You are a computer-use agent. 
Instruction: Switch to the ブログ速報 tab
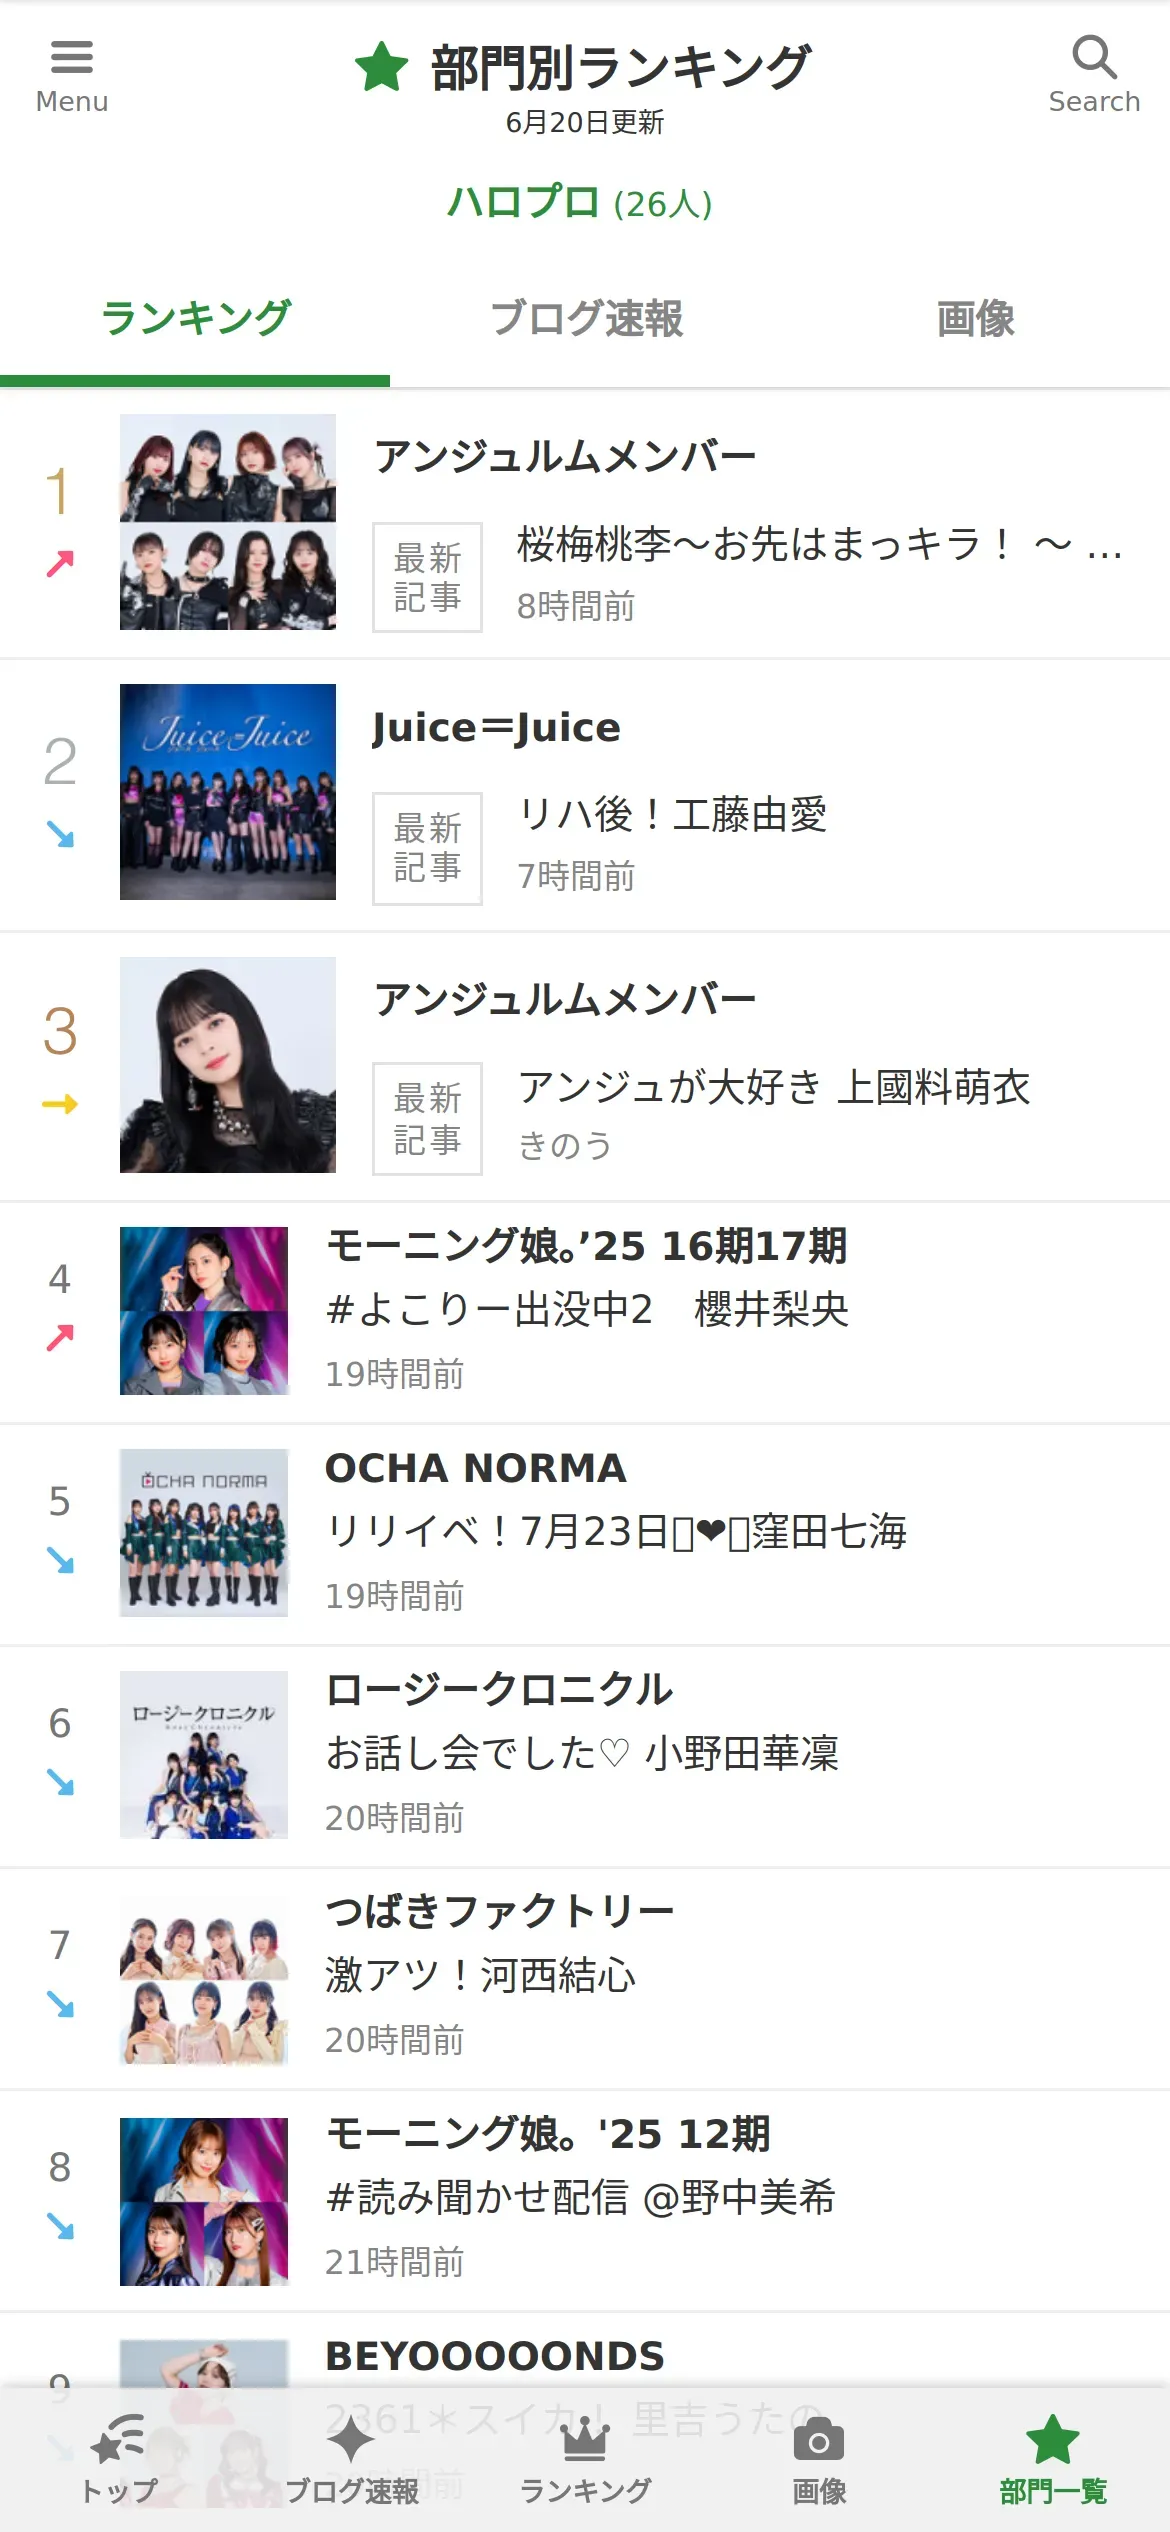586,320
